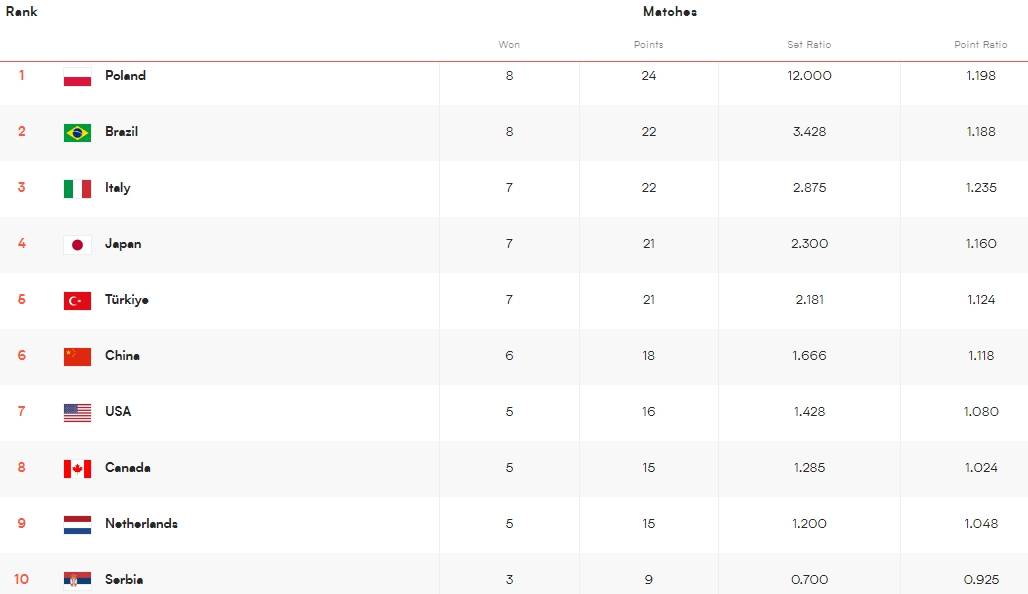Select the Italy flag icon

[x=77, y=189]
